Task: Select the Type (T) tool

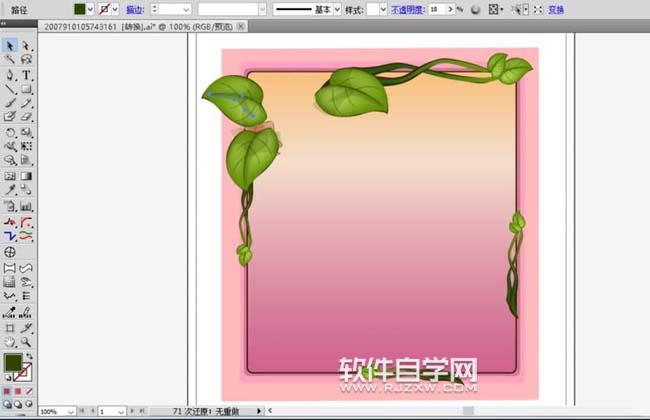Action: click(x=26, y=75)
